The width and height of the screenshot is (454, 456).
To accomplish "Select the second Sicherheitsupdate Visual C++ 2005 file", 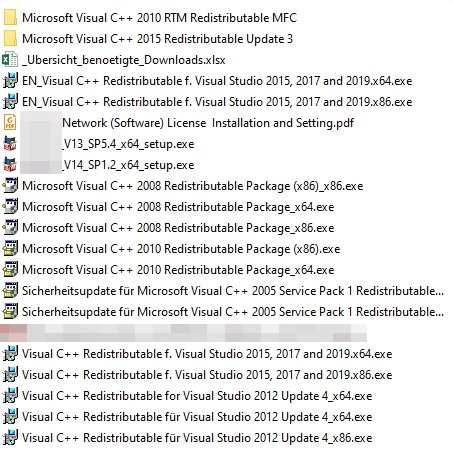I will click(233, 312).
